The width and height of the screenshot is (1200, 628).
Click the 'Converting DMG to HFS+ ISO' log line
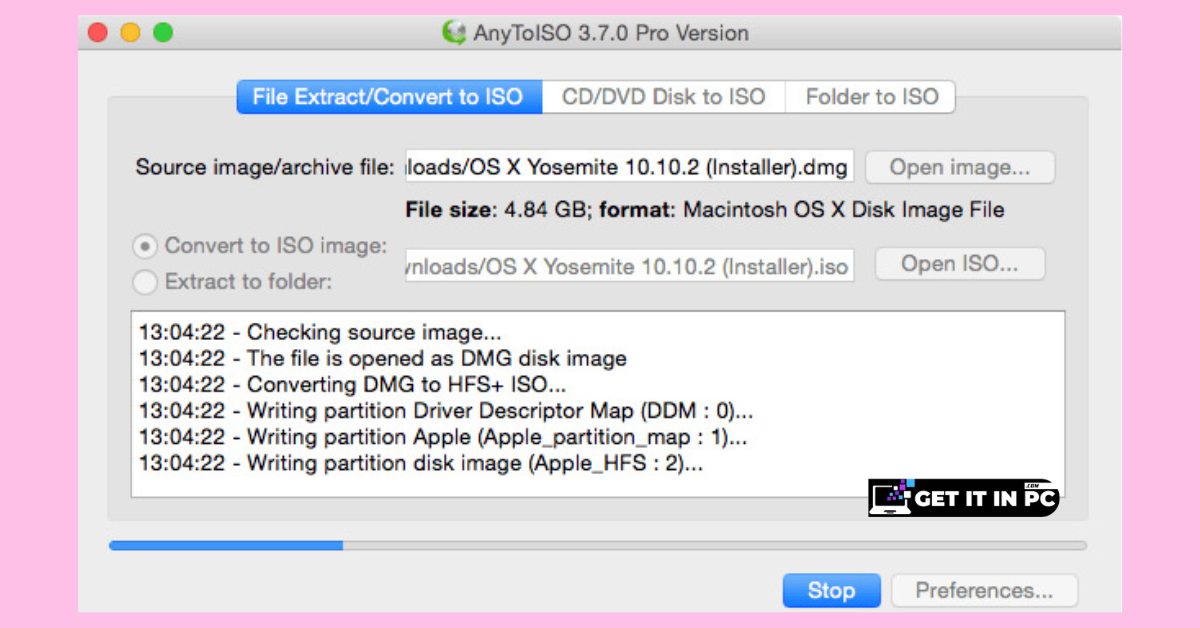(x=353, y=384)
